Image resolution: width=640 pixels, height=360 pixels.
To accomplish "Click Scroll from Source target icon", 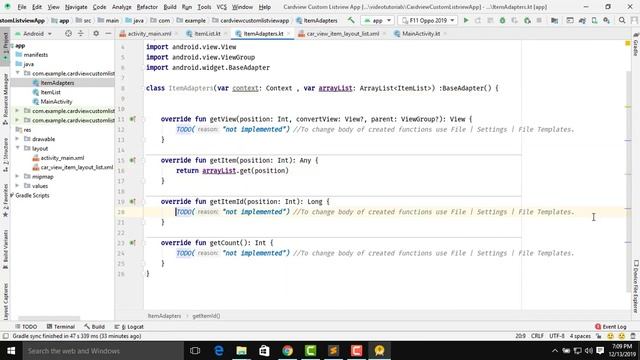I will pos(68,33).
